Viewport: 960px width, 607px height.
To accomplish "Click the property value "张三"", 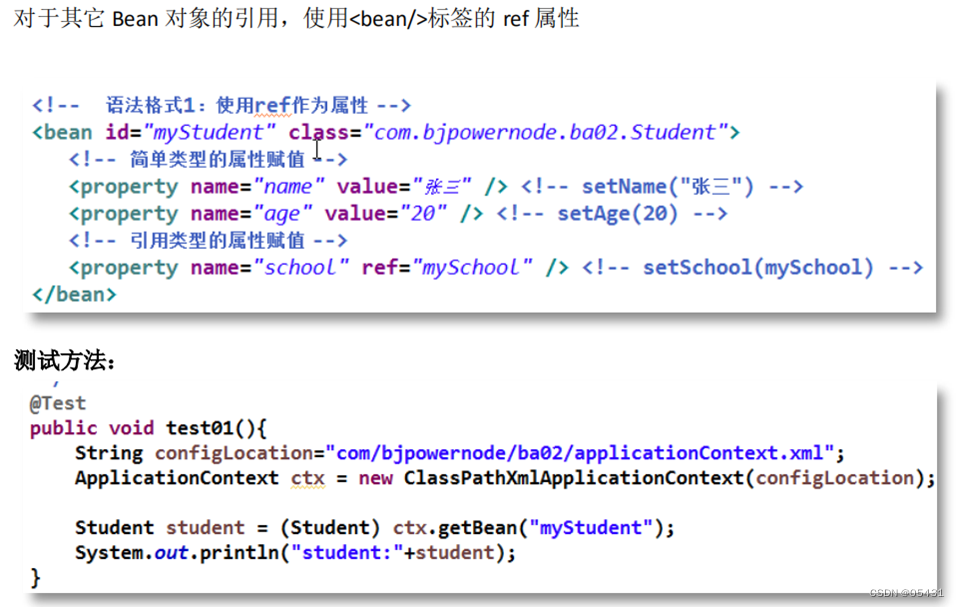I will 441,186.
